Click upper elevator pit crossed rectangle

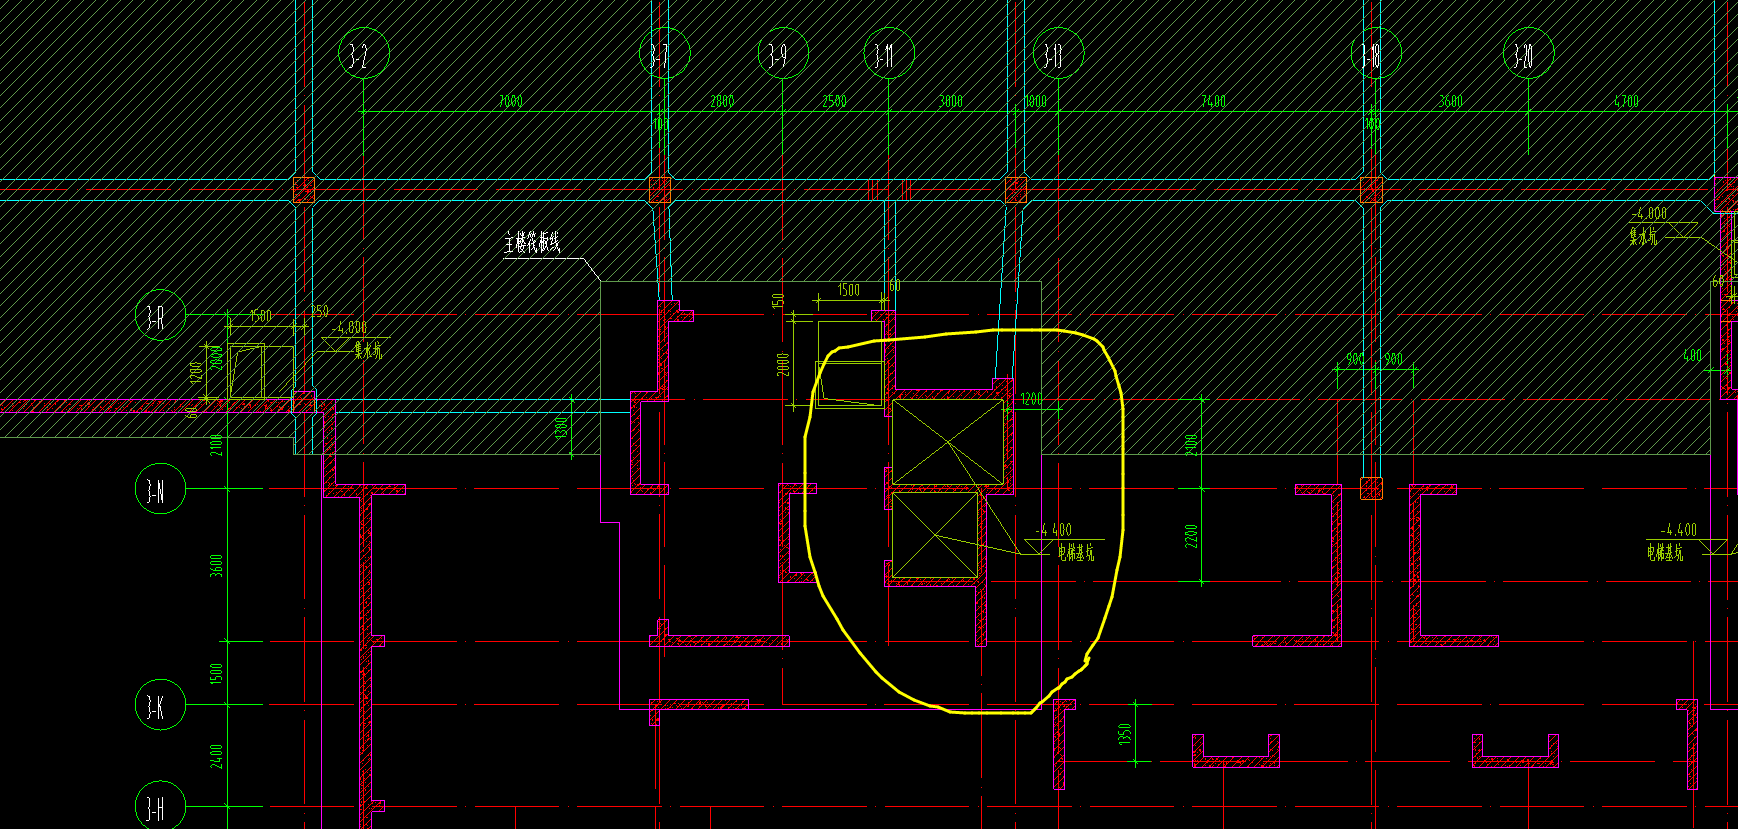[948, 441]
